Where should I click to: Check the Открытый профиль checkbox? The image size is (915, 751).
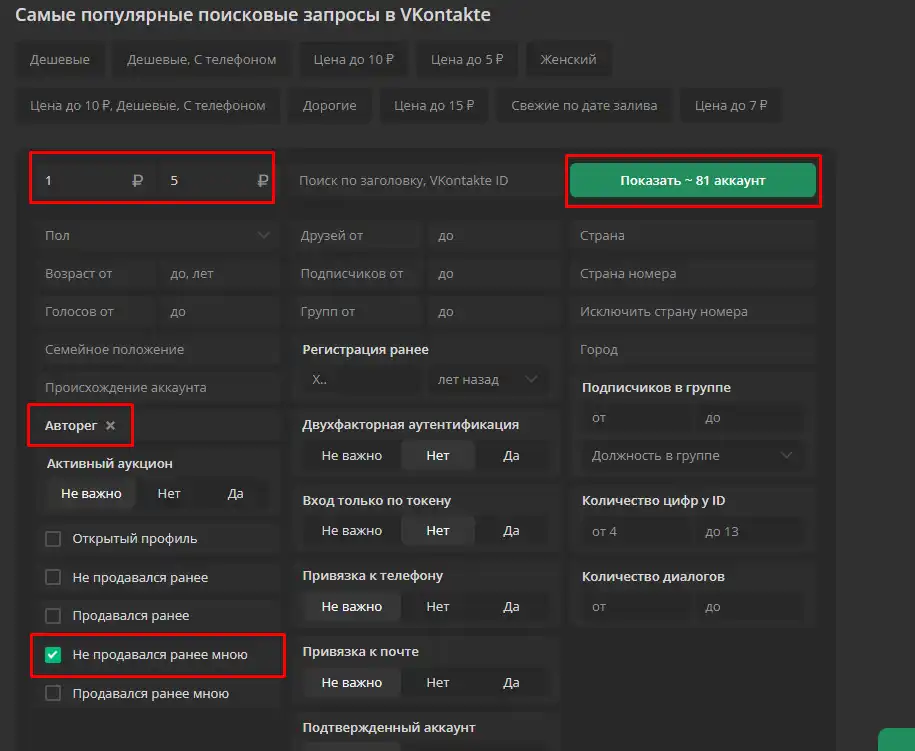[x=54, y=539]
